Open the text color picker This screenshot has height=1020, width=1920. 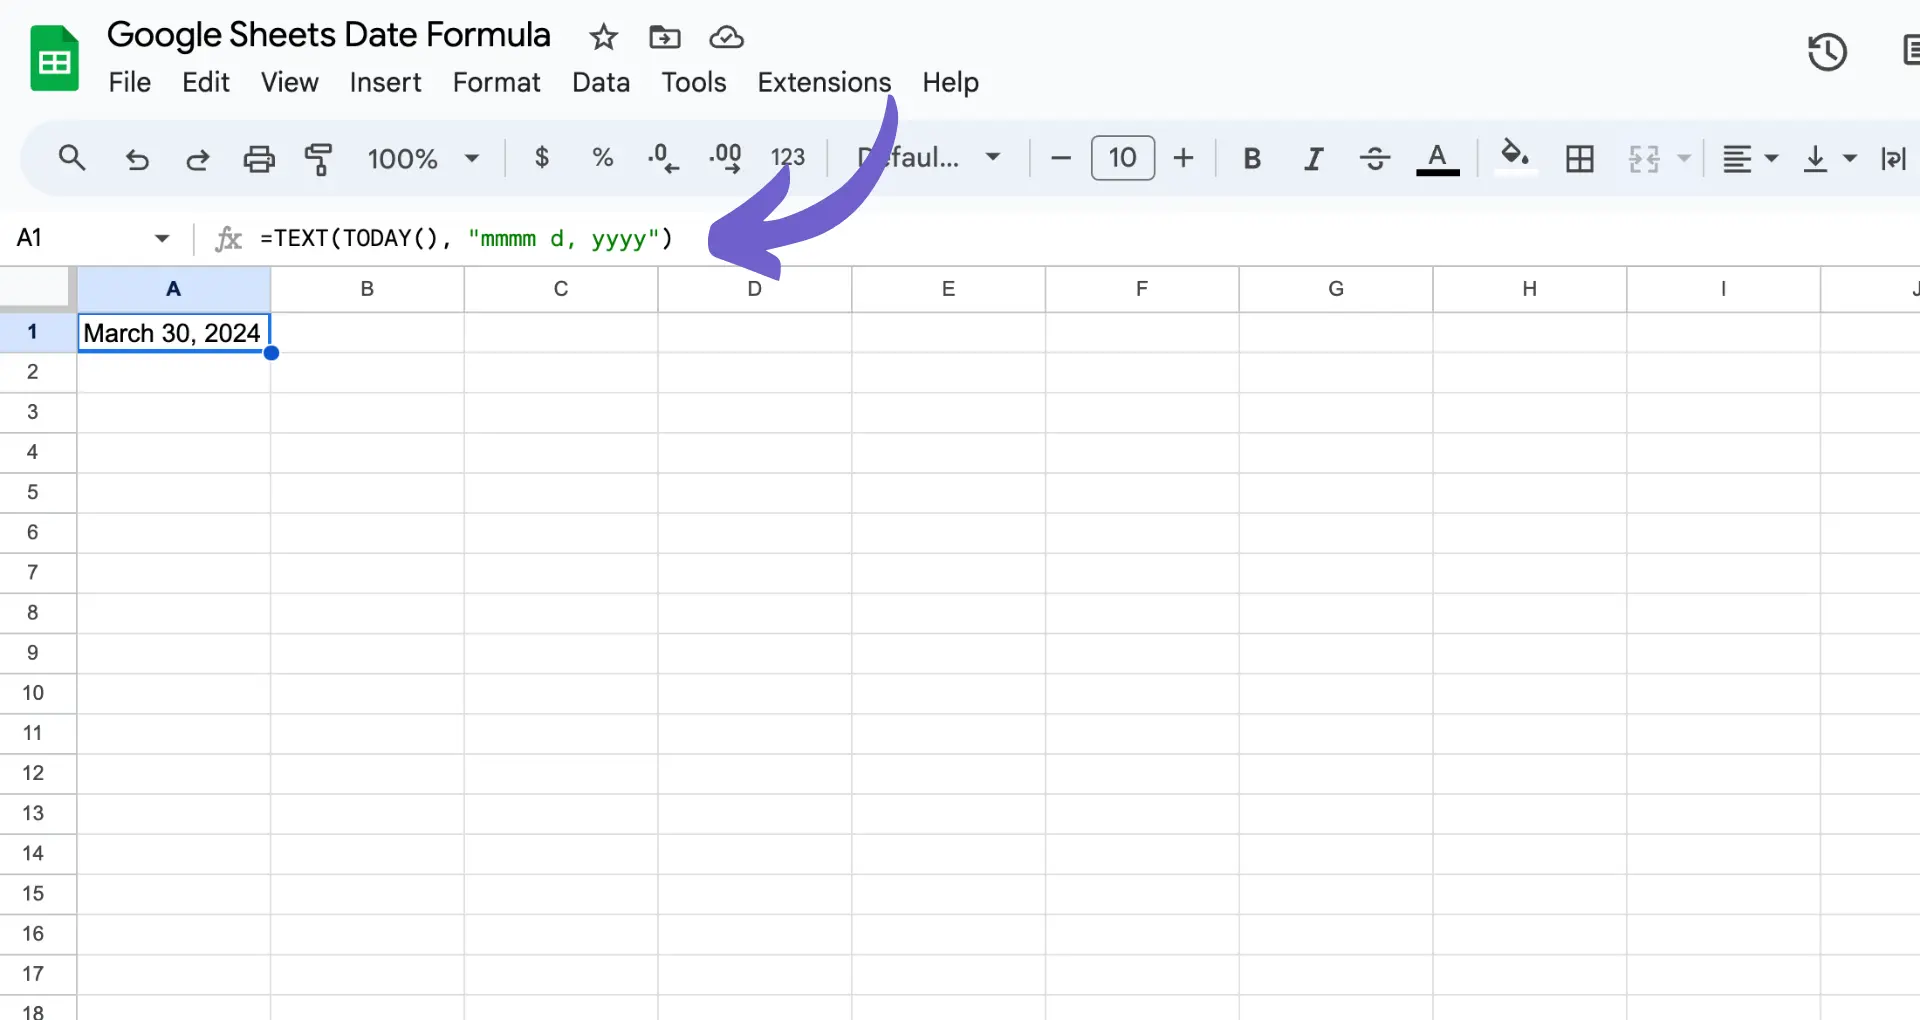point(1437,158)
